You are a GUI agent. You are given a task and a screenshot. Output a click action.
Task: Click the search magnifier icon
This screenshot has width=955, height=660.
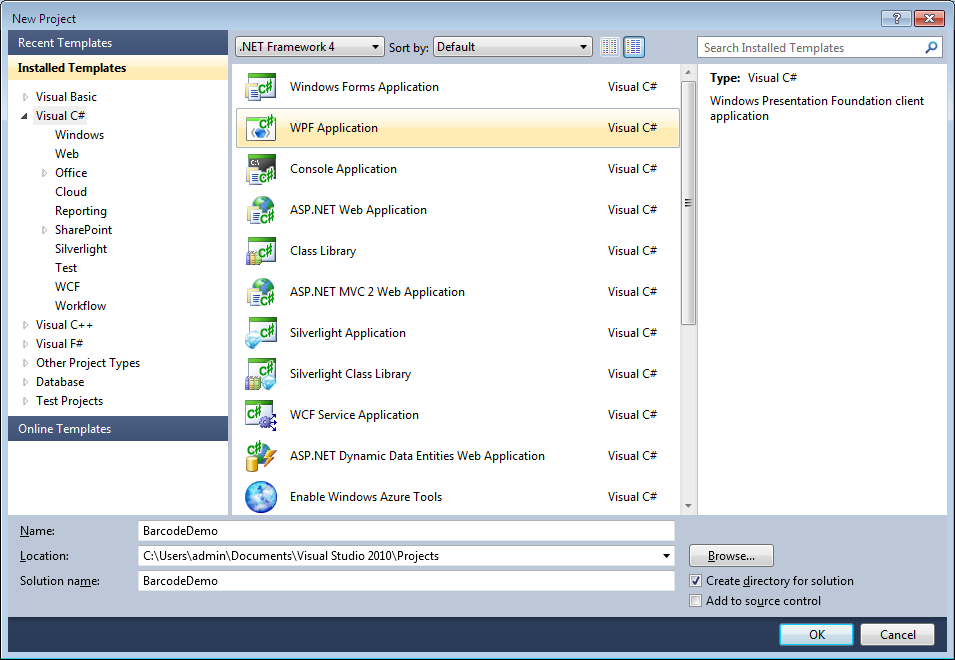pos(932,47)
